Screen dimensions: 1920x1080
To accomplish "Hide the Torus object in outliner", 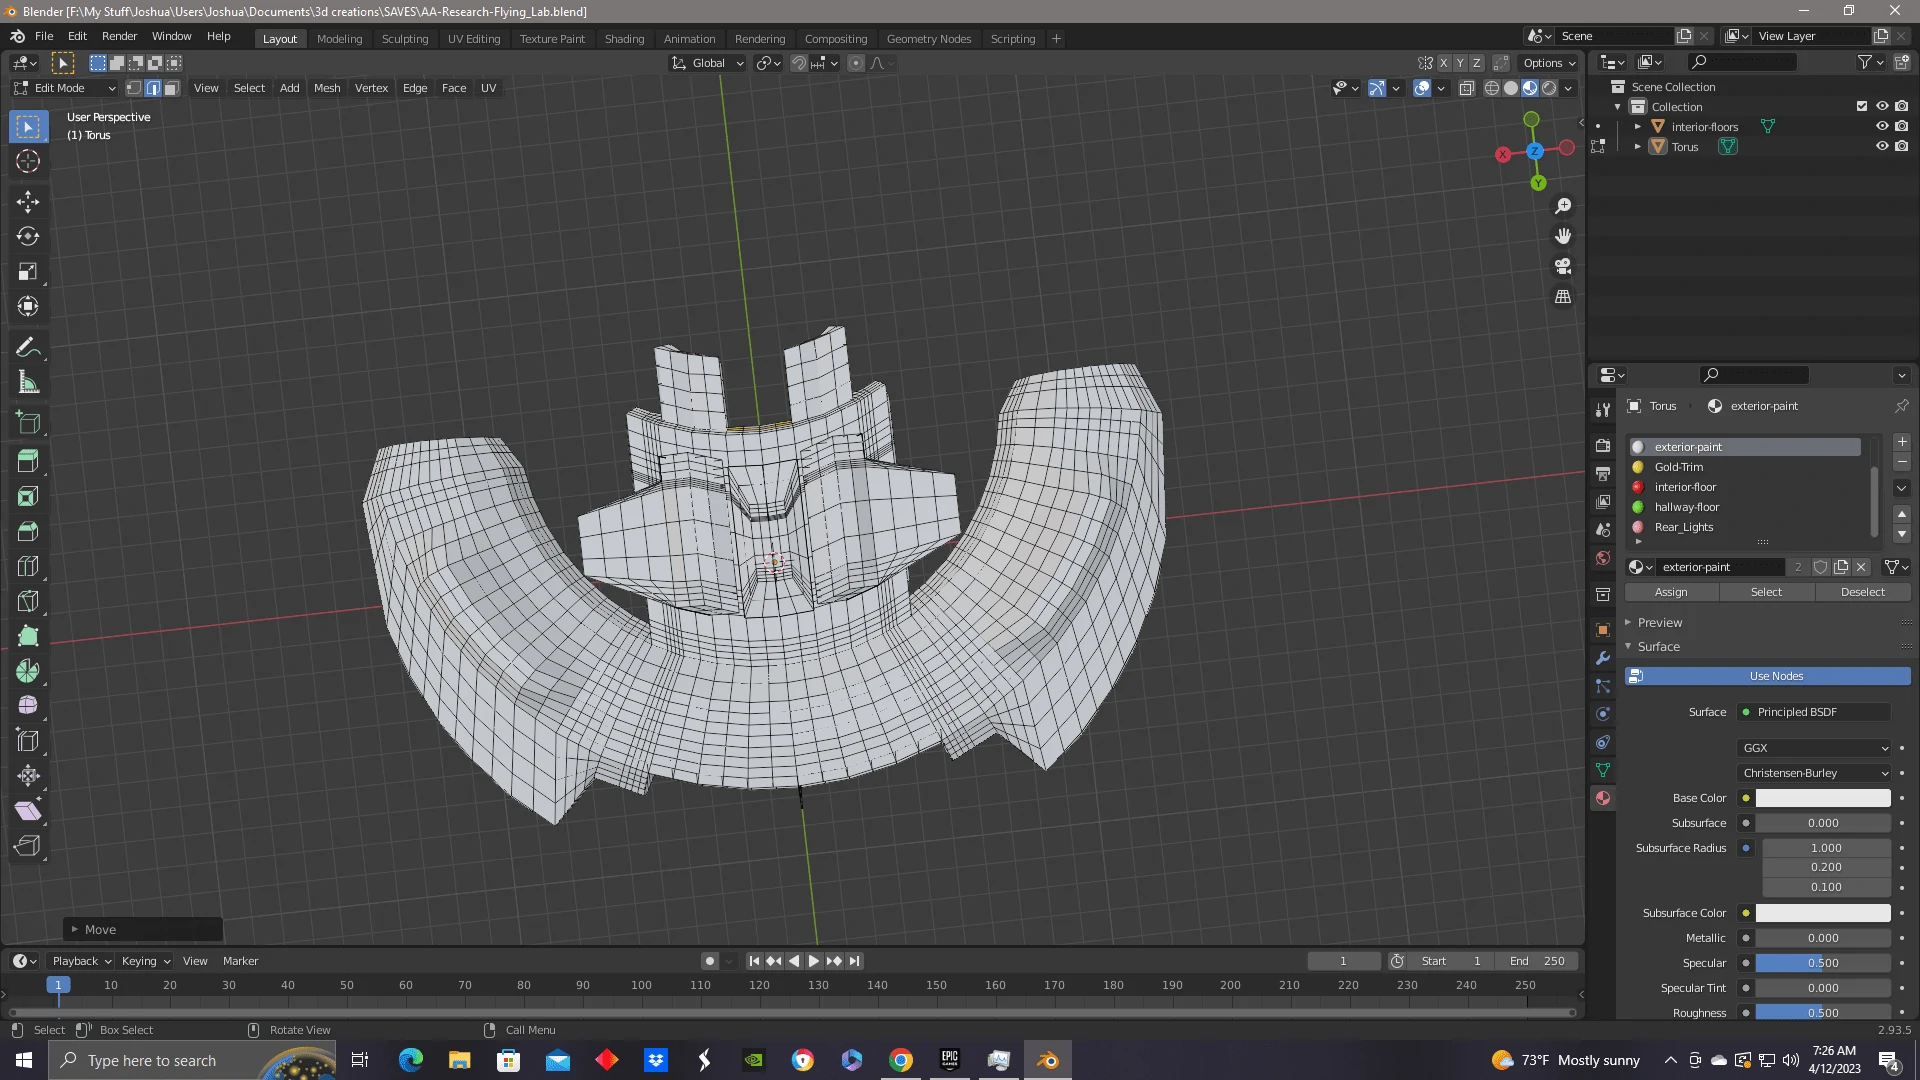I will click(1881, 146).
